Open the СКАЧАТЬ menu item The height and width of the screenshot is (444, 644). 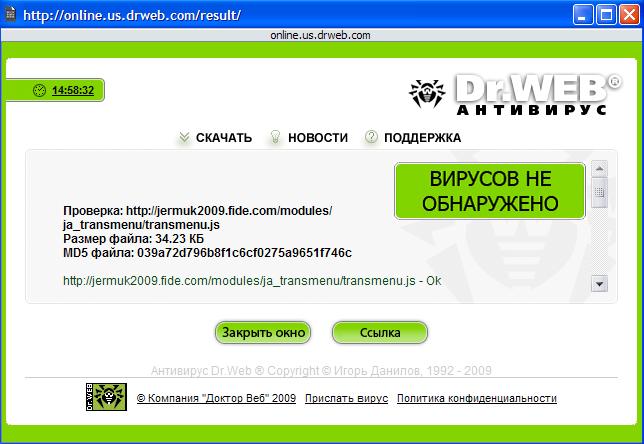tap(223, 138)
